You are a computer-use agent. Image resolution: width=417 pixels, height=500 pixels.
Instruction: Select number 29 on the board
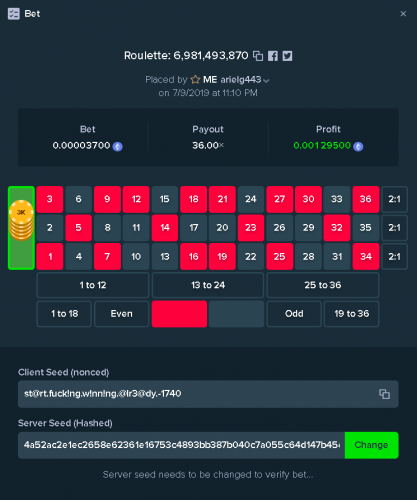click(x=308, y=228)
